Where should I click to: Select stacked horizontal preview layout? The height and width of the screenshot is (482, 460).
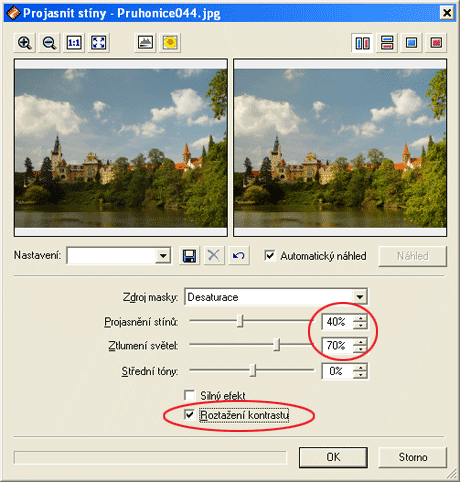point(387,43)
